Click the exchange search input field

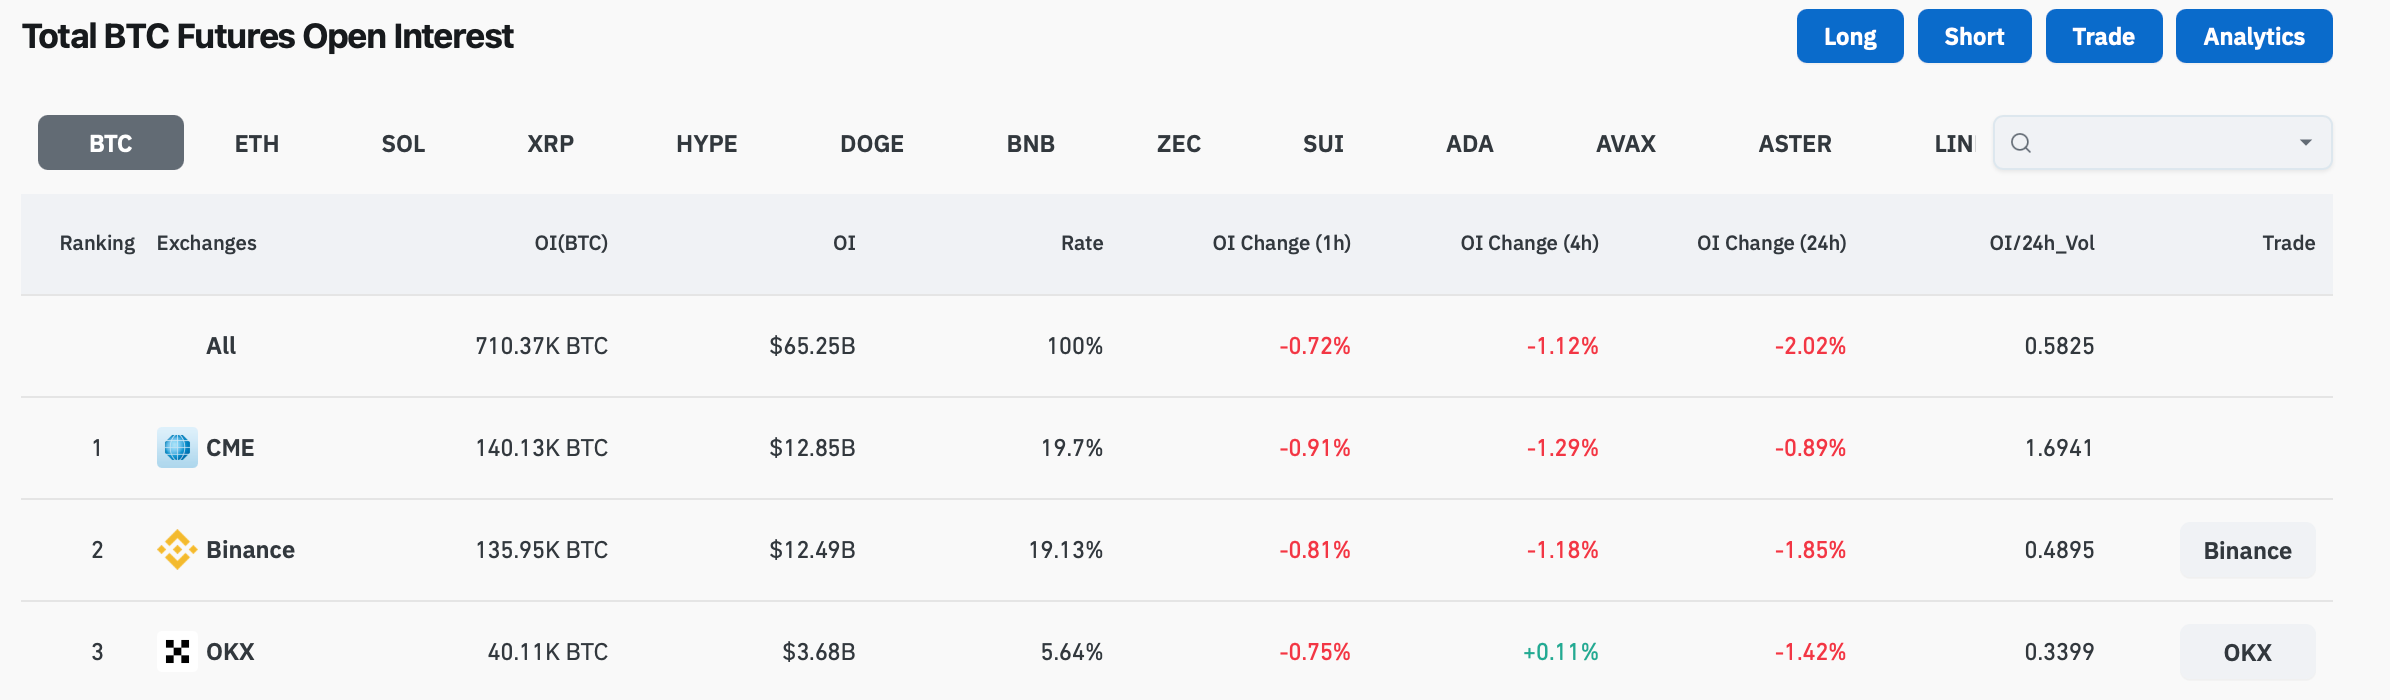pyautogui.click(x=2150, y=143)
